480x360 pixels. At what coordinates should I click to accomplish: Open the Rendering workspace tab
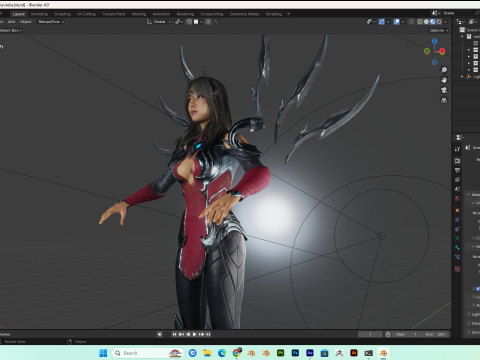(185, 14)
